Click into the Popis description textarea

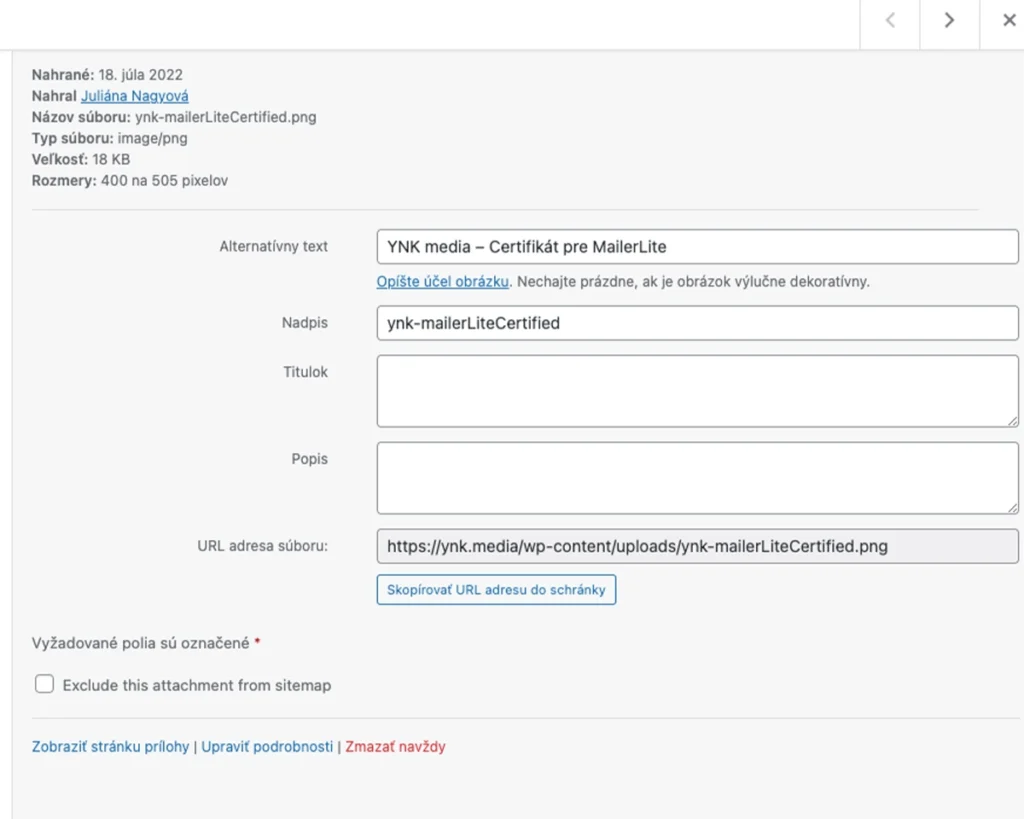pyautogui.click(x=697, y=478)
